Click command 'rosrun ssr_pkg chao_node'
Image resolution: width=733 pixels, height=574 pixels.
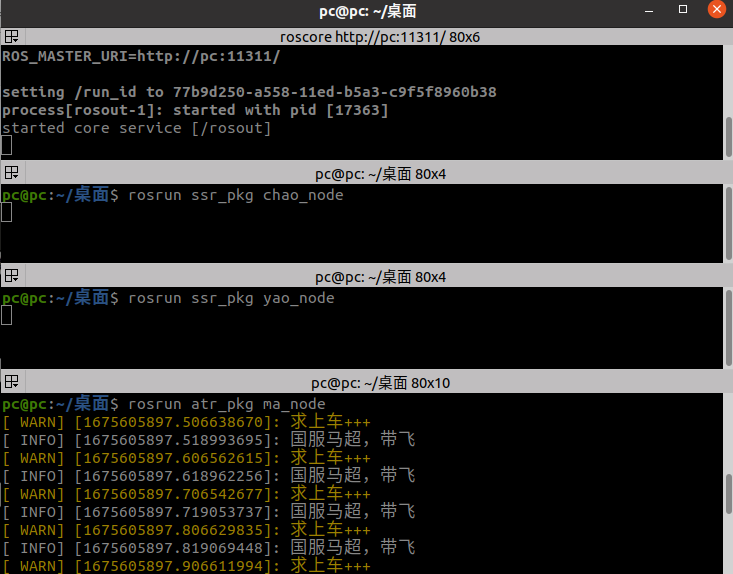point(236,195)
